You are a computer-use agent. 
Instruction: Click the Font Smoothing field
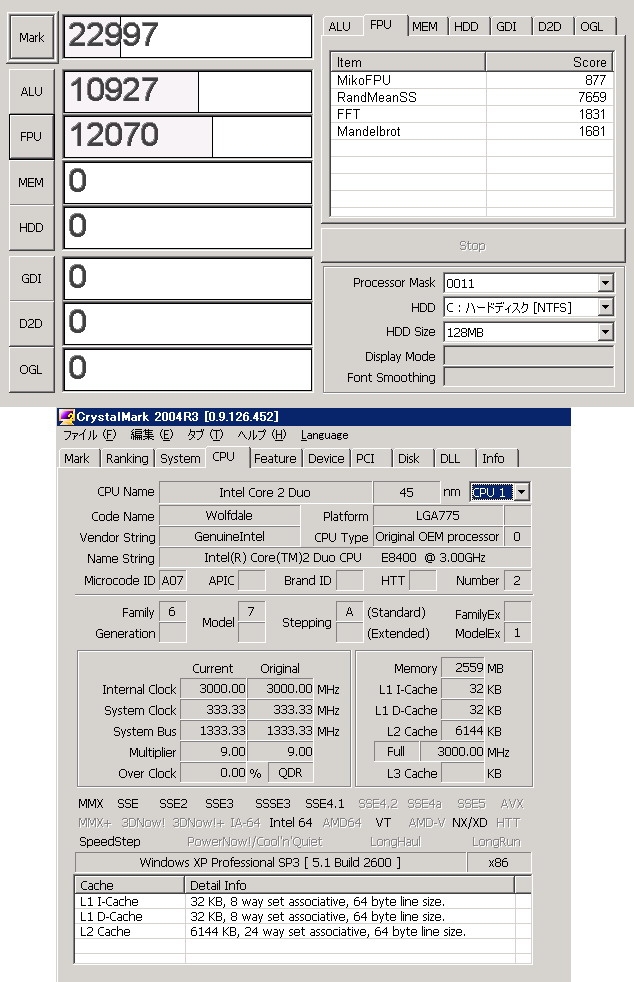tap(529, 377)
